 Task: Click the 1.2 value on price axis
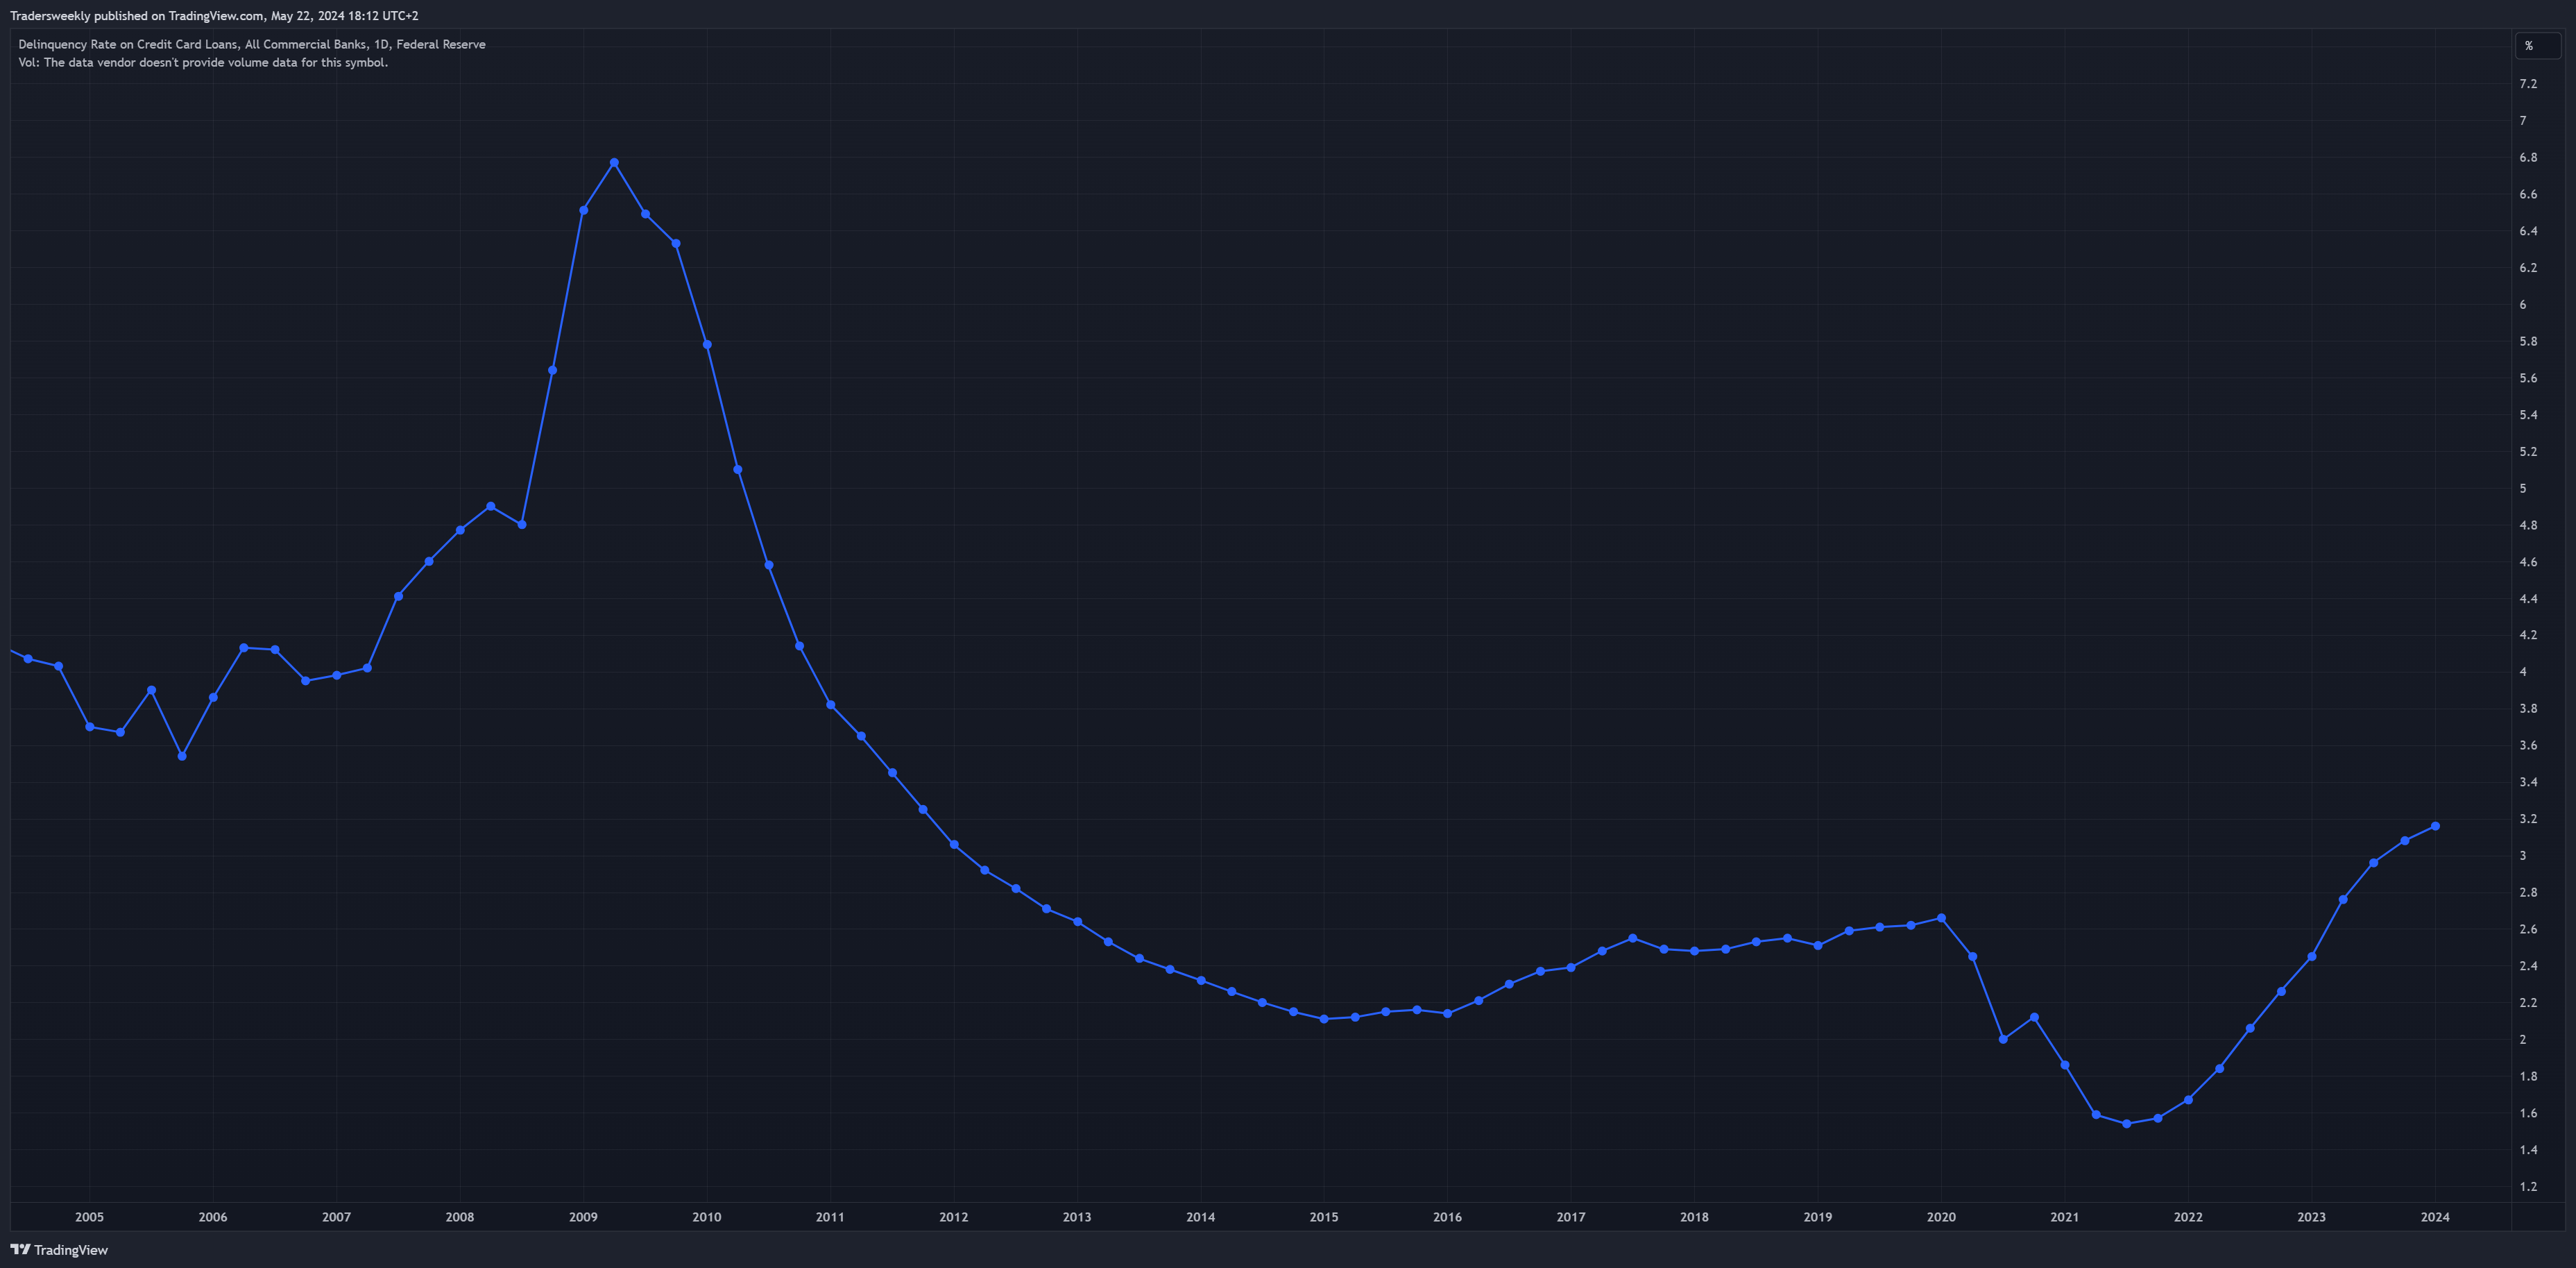[2528, 1187]
